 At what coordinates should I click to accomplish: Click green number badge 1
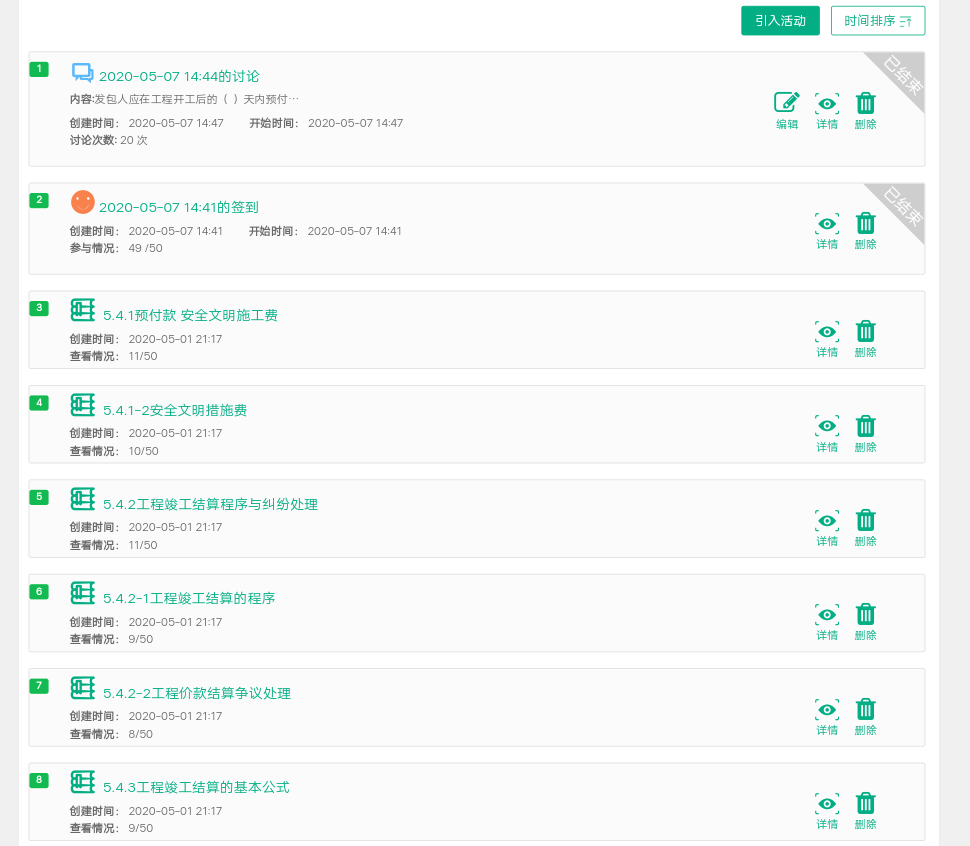point(39,69)
